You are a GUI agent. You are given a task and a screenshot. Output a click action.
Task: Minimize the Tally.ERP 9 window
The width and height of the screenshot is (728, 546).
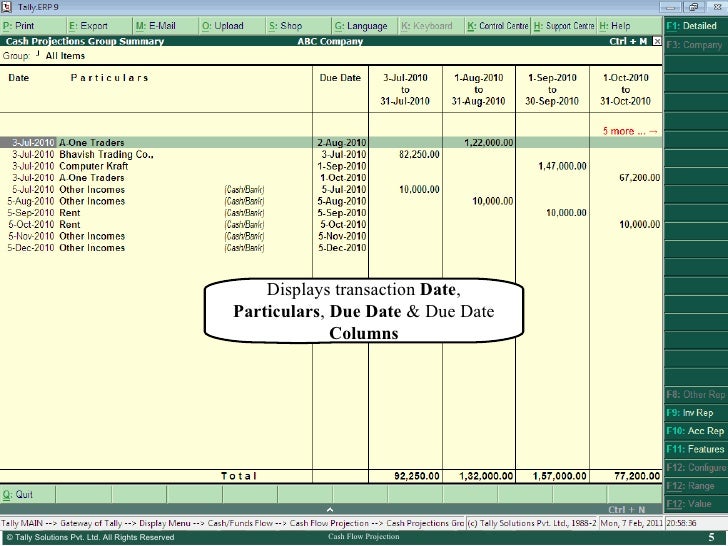click(x=670, y=7)
